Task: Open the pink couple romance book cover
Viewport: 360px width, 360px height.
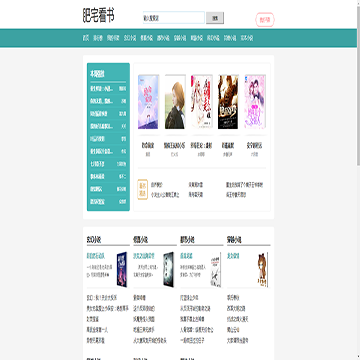Action: (255, 102)
